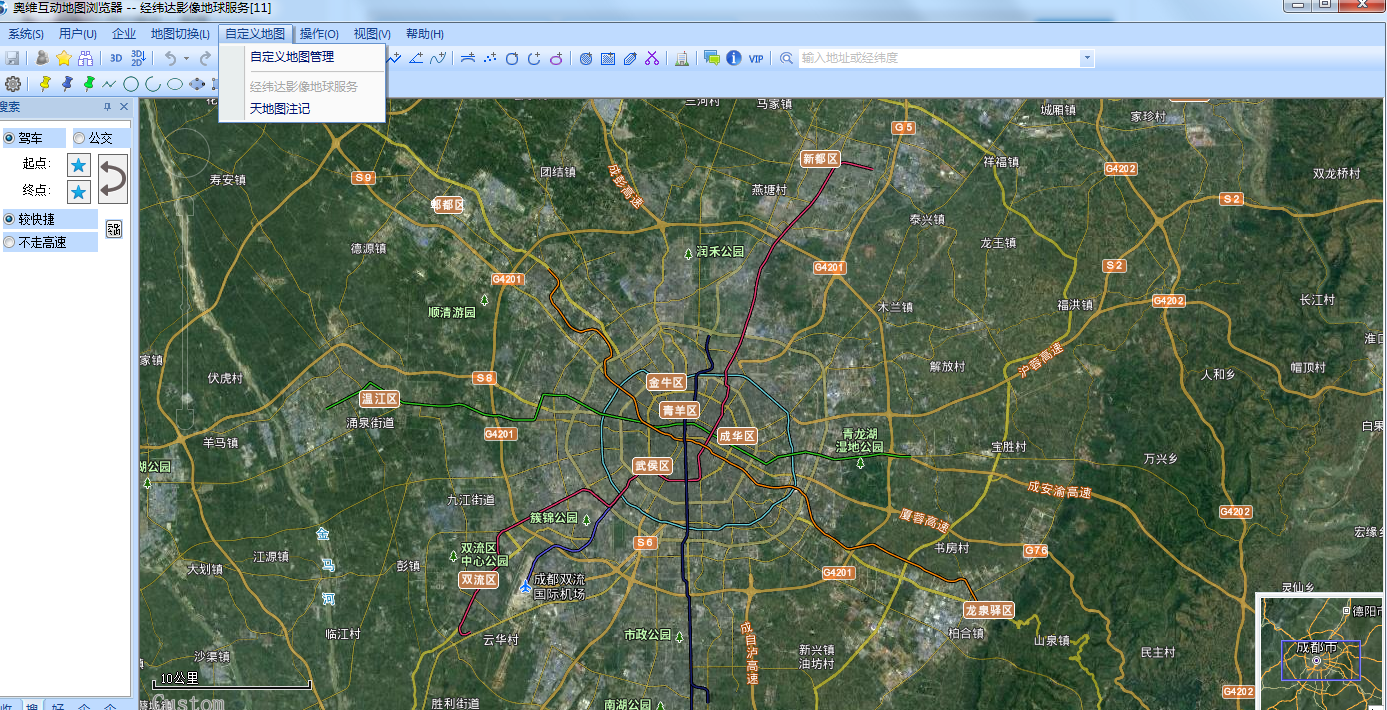Open settings gear in second toolbar
1387x710 pixels.
click(13, 83)
